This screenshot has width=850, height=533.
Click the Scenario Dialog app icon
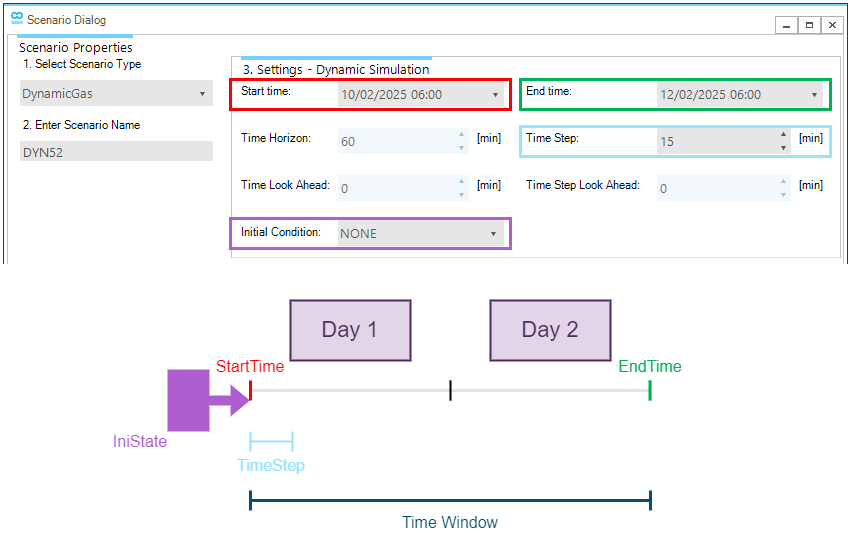tap(17, 18)
